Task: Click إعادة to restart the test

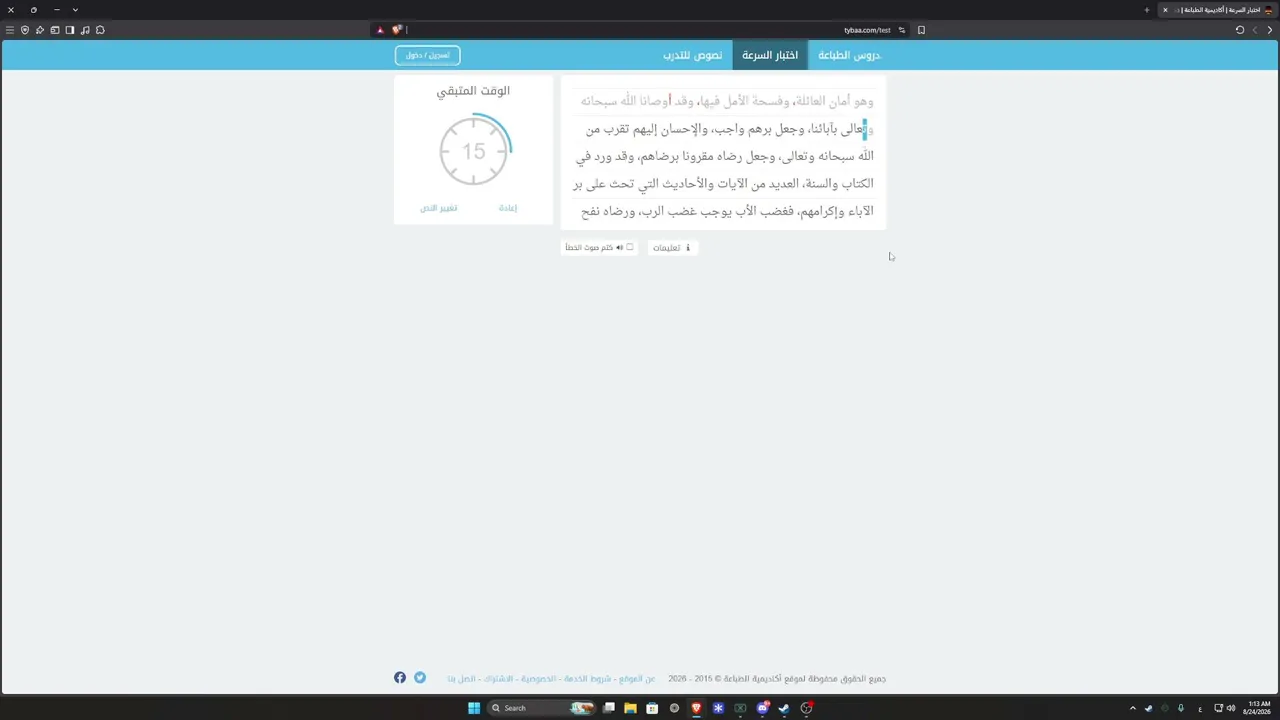Action: click(x=508, y=208)
